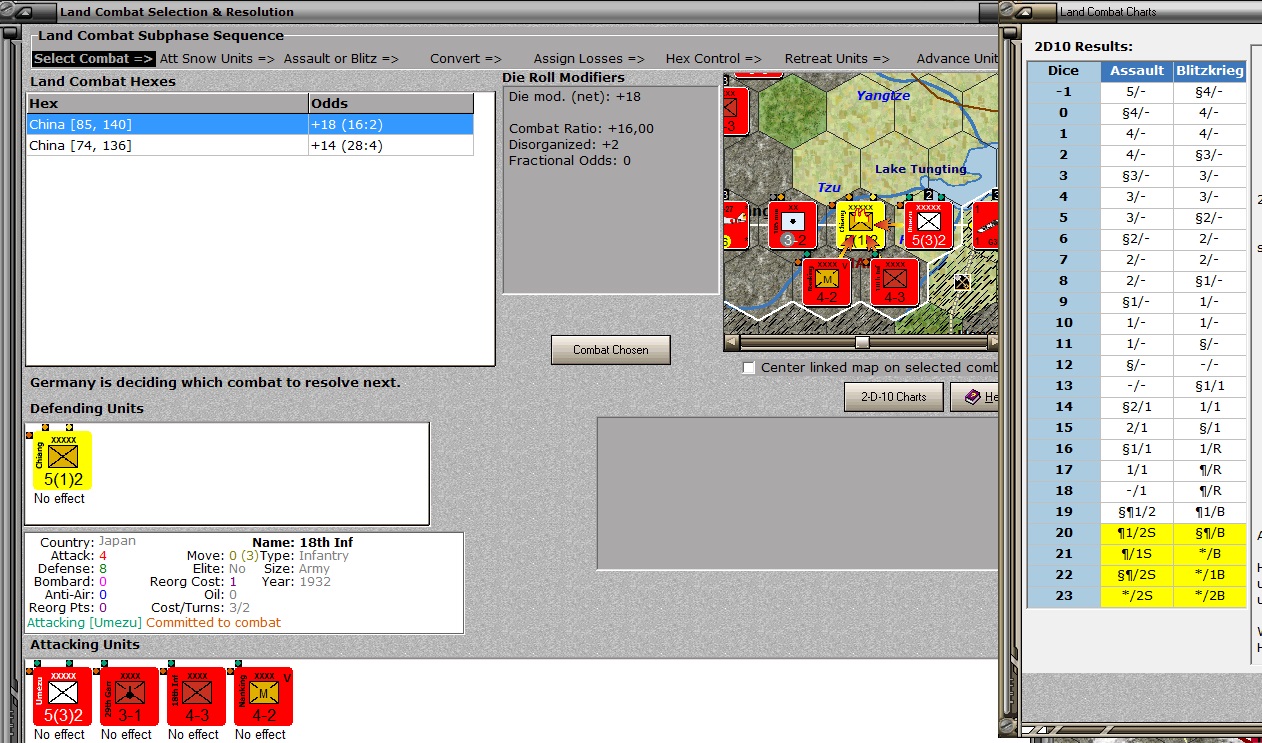Image resolution: width=1262 pixels, height=743 pixels.
Task: Select the Att Snow Units subphase step
Action: pos(217,59)
